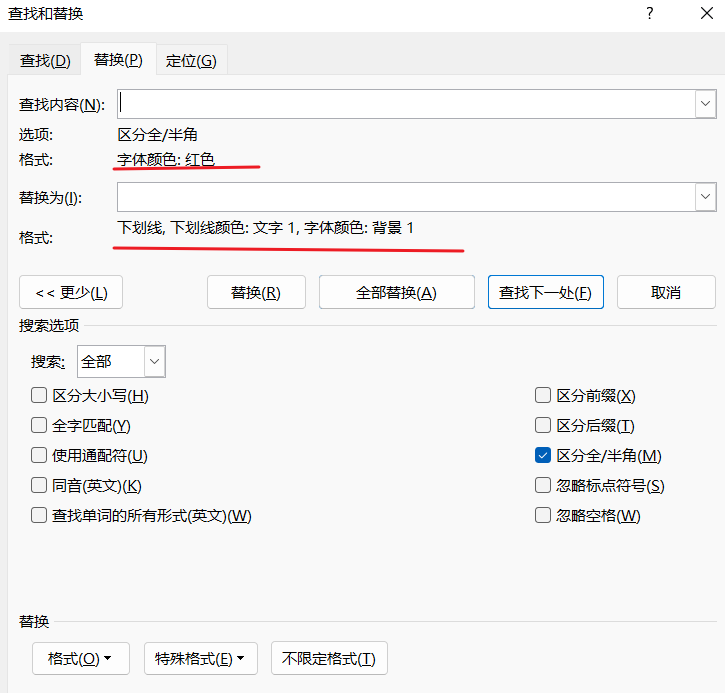Click the 全部替换(A) button

[x=397, y=292]
